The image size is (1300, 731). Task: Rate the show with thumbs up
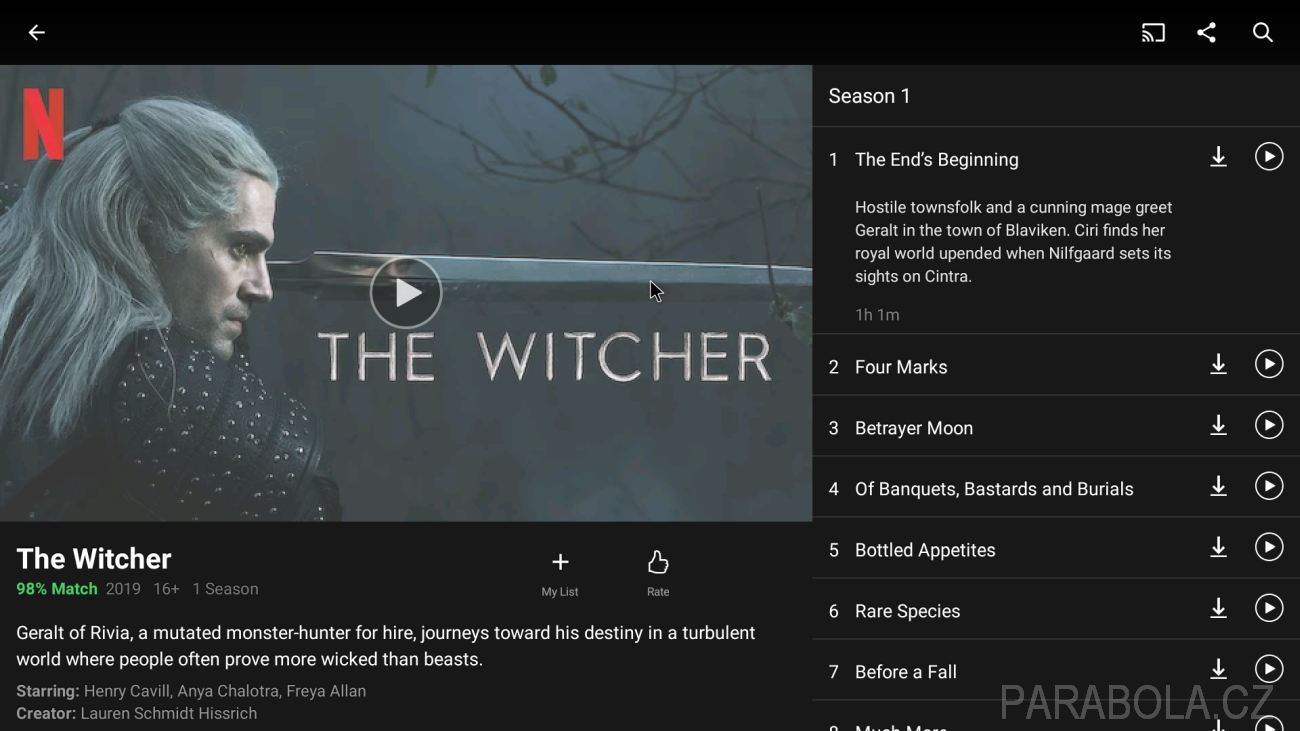tap(658, 573)
